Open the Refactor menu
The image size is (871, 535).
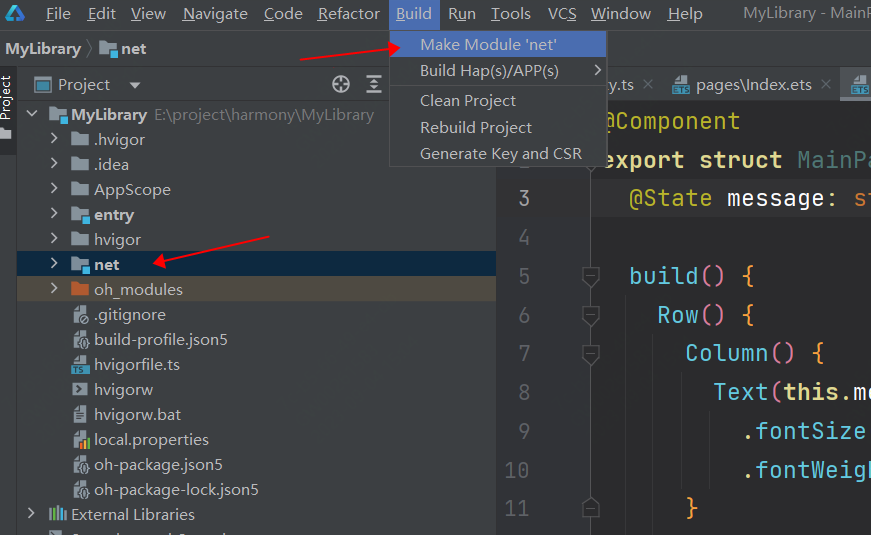point(348,14)
